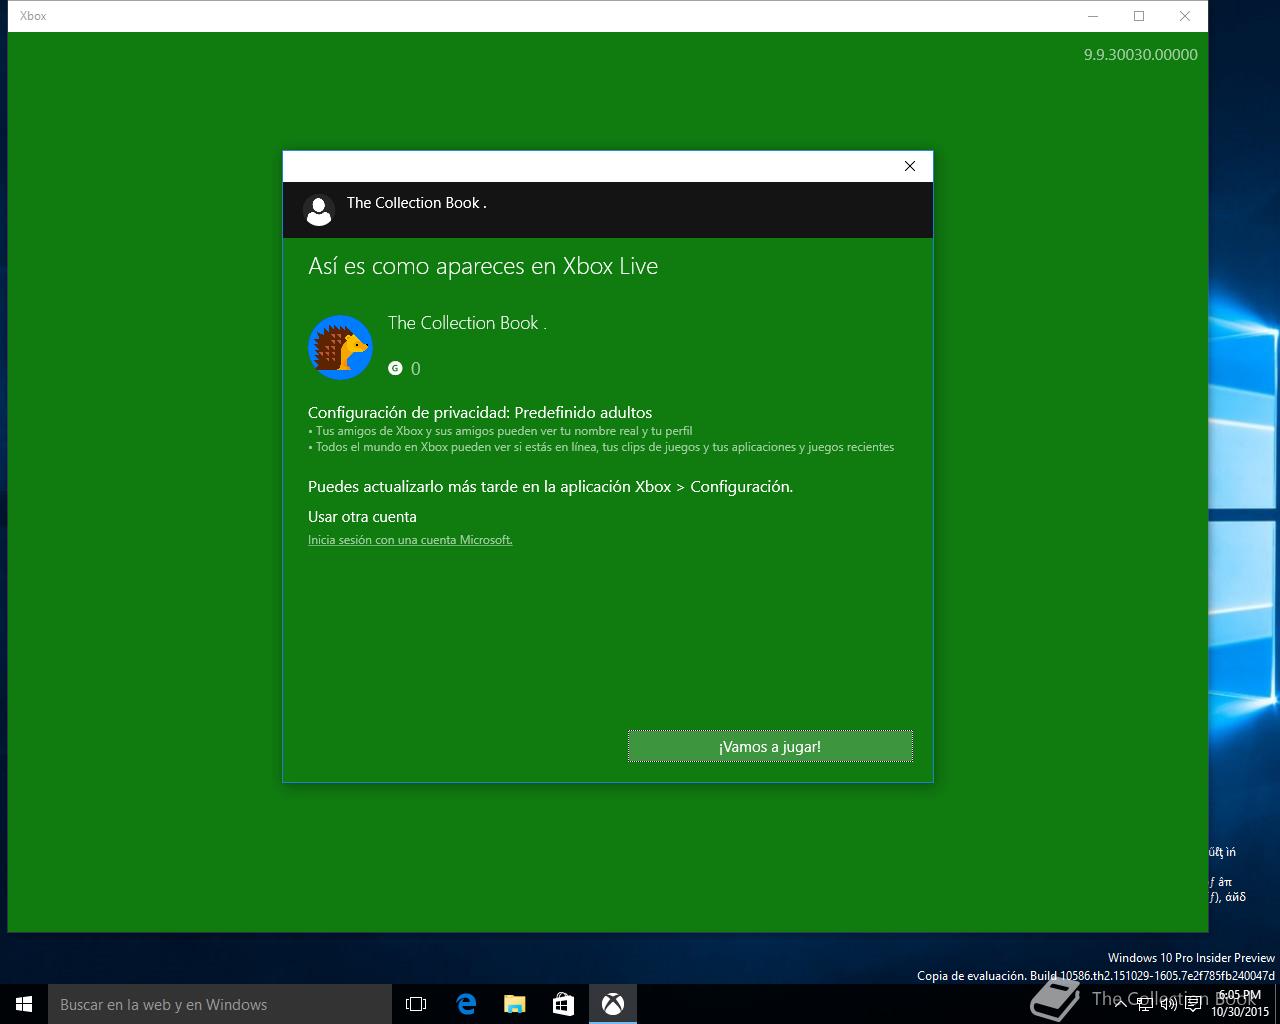
Task: Click the network icon in system tray
Action: click(1145, 1004)
